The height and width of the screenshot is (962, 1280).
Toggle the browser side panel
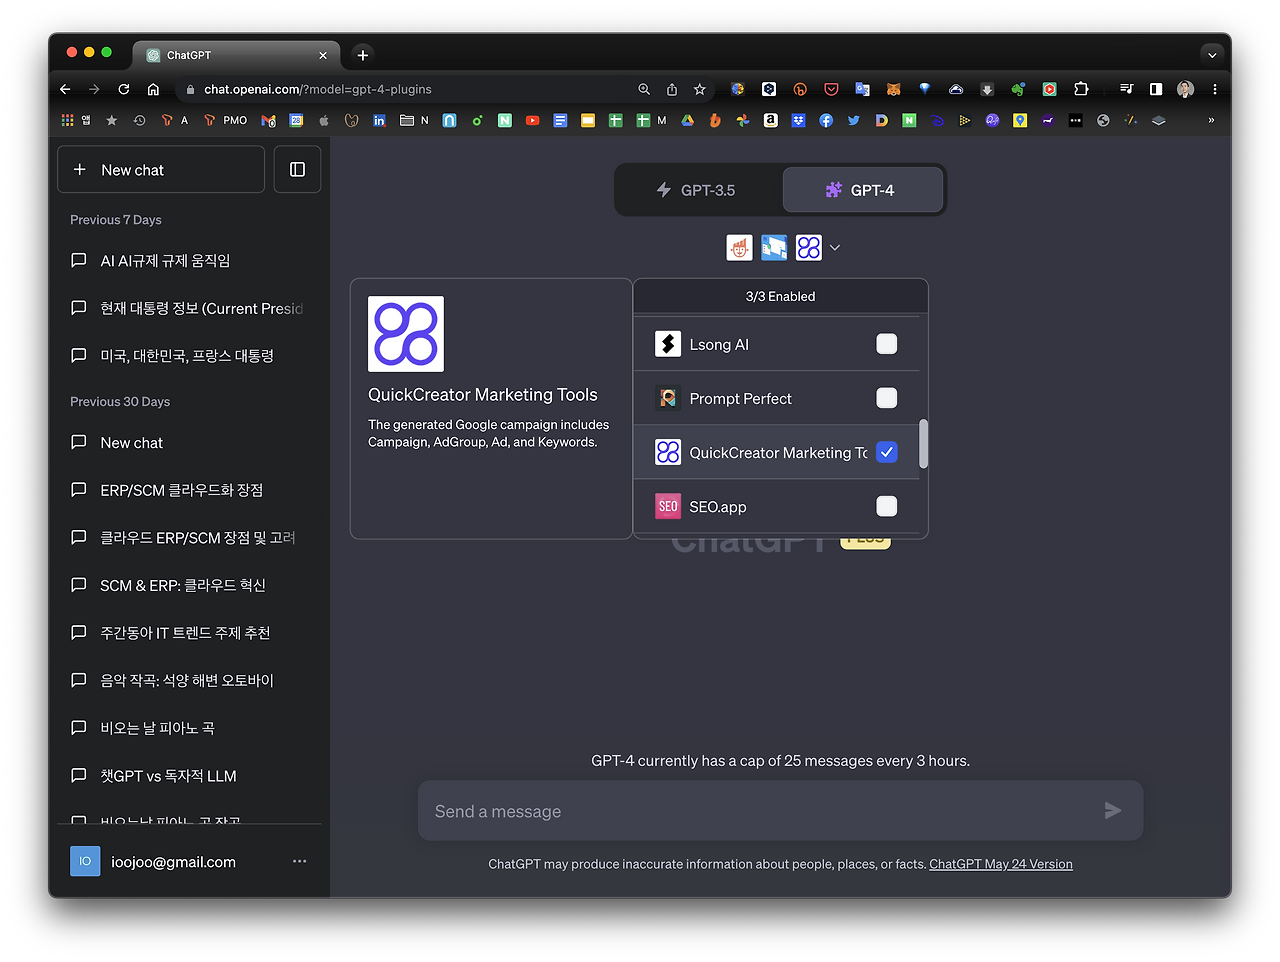click(x=1156, y=89)
